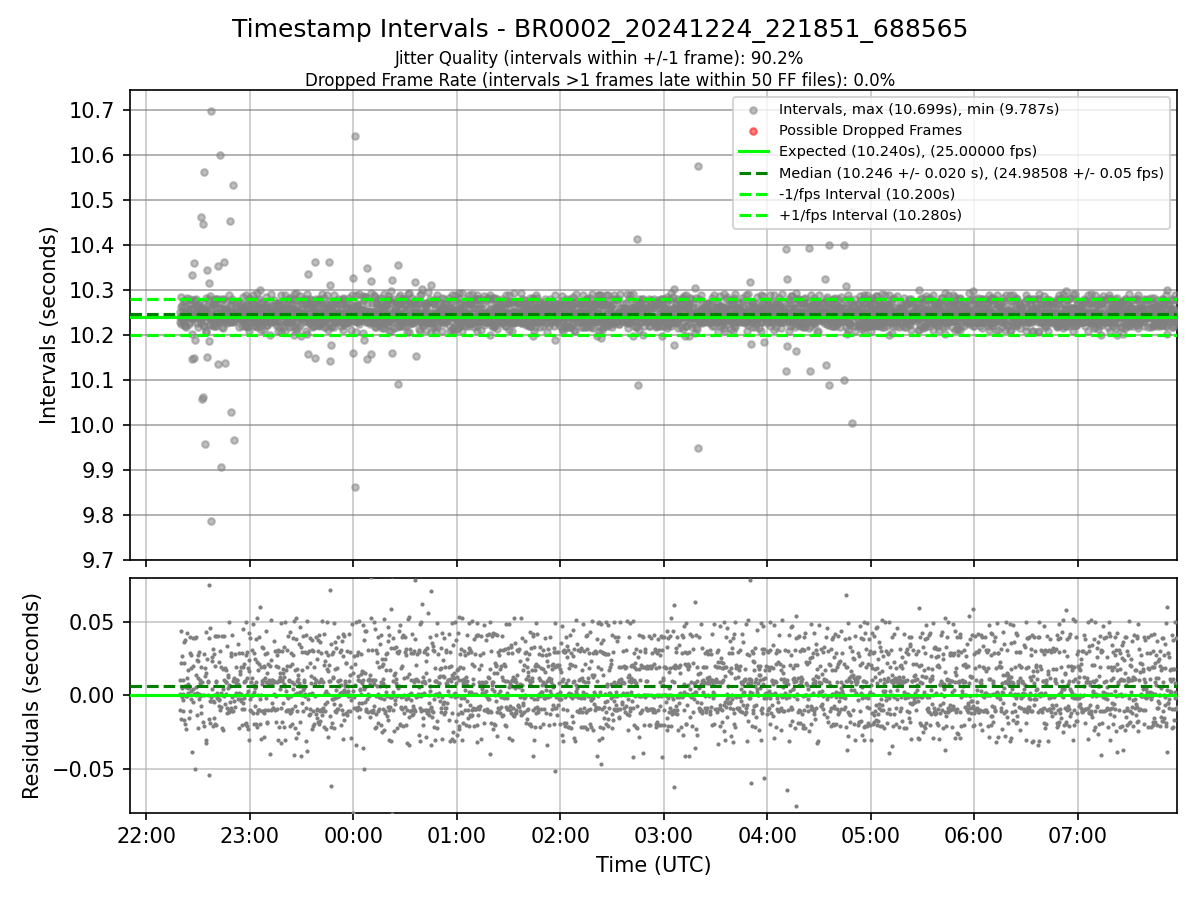Click the y-axis tick label '10.4'
The height and width of the screenshot is (900, 1200).
(91, 245)
